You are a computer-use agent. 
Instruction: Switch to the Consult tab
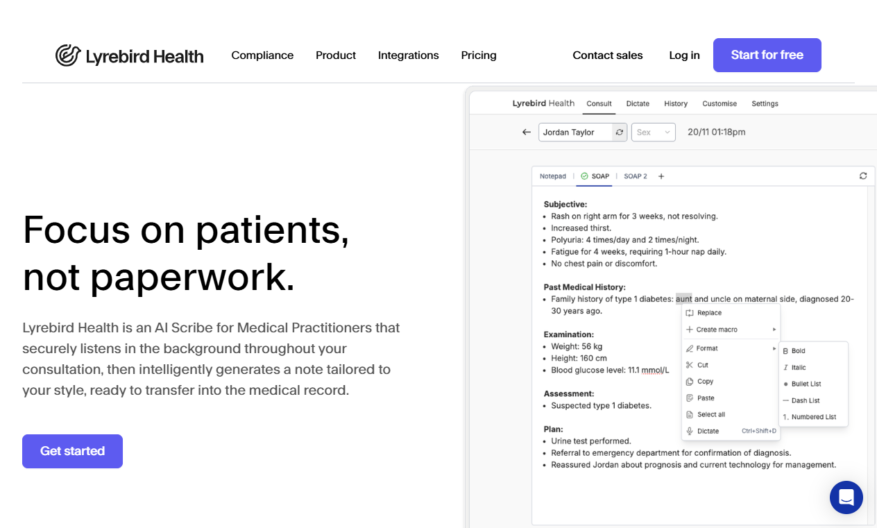[599, 103]
